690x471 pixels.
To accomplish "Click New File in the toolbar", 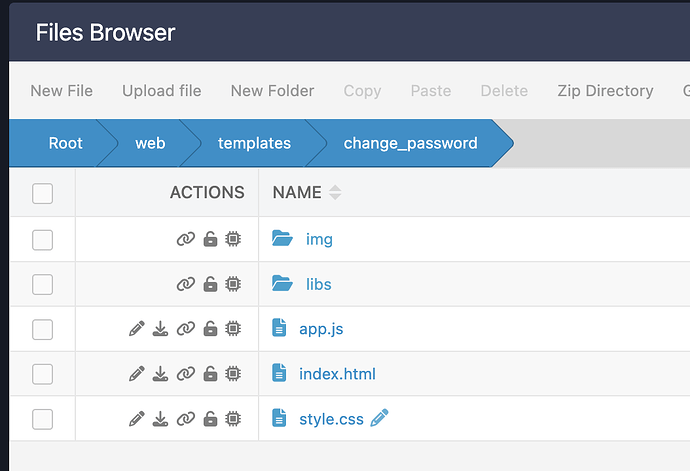I will [x=61, y=91].
